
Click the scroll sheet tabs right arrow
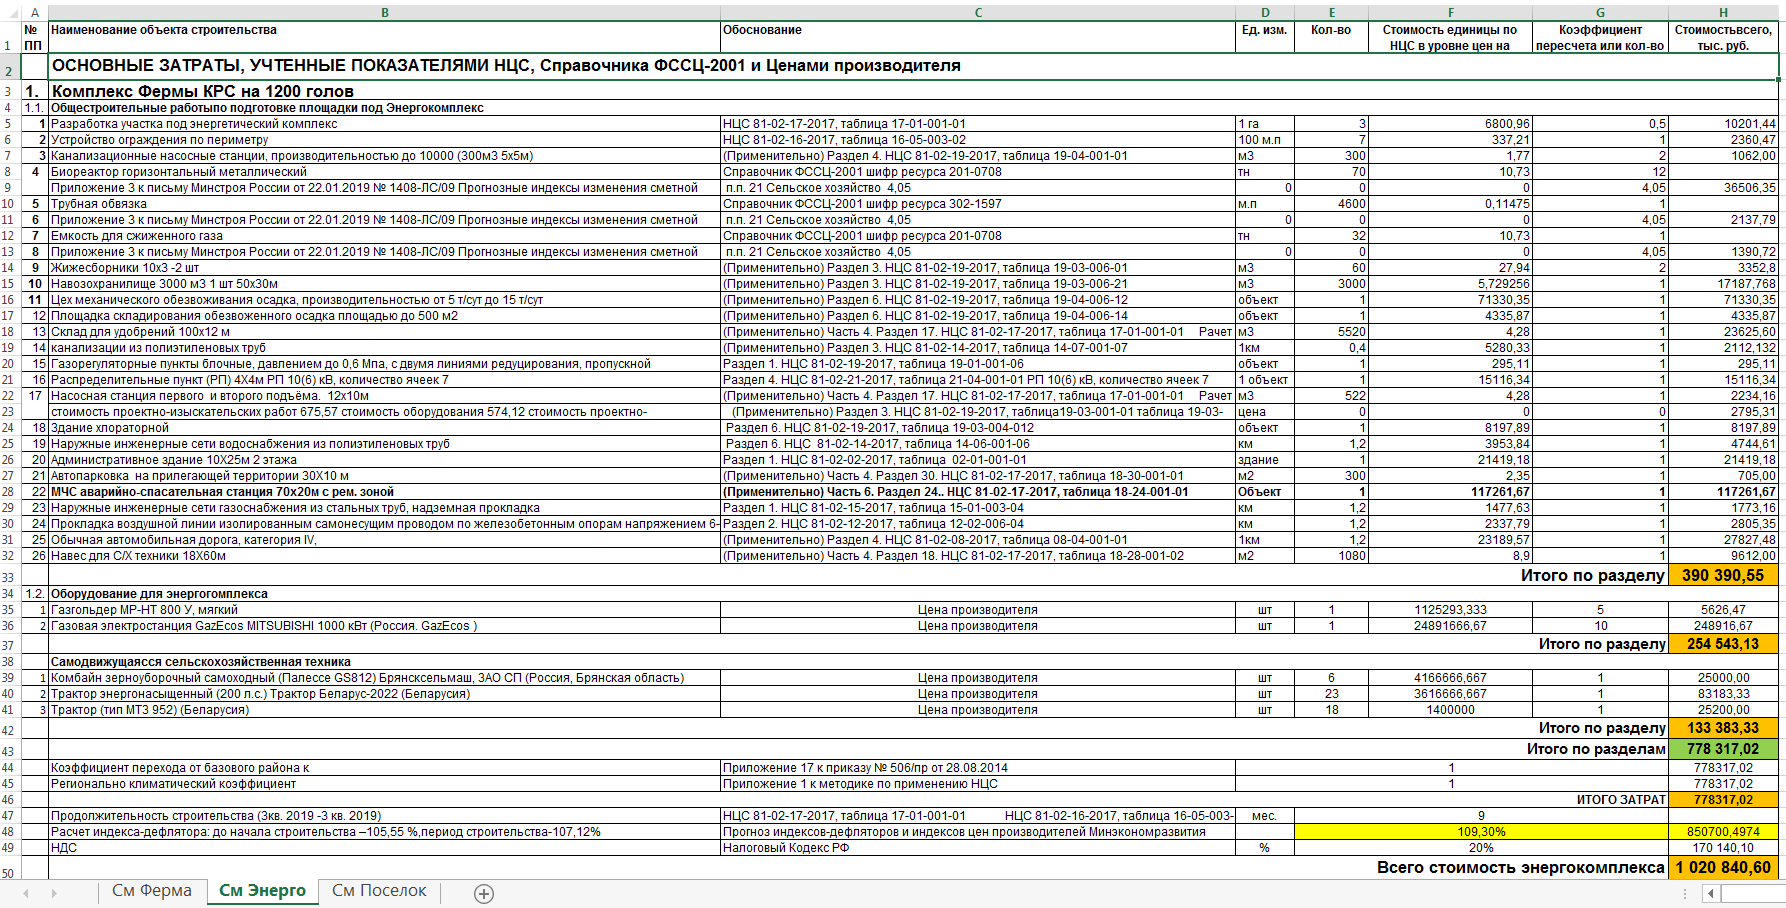[x=53, y=893]
